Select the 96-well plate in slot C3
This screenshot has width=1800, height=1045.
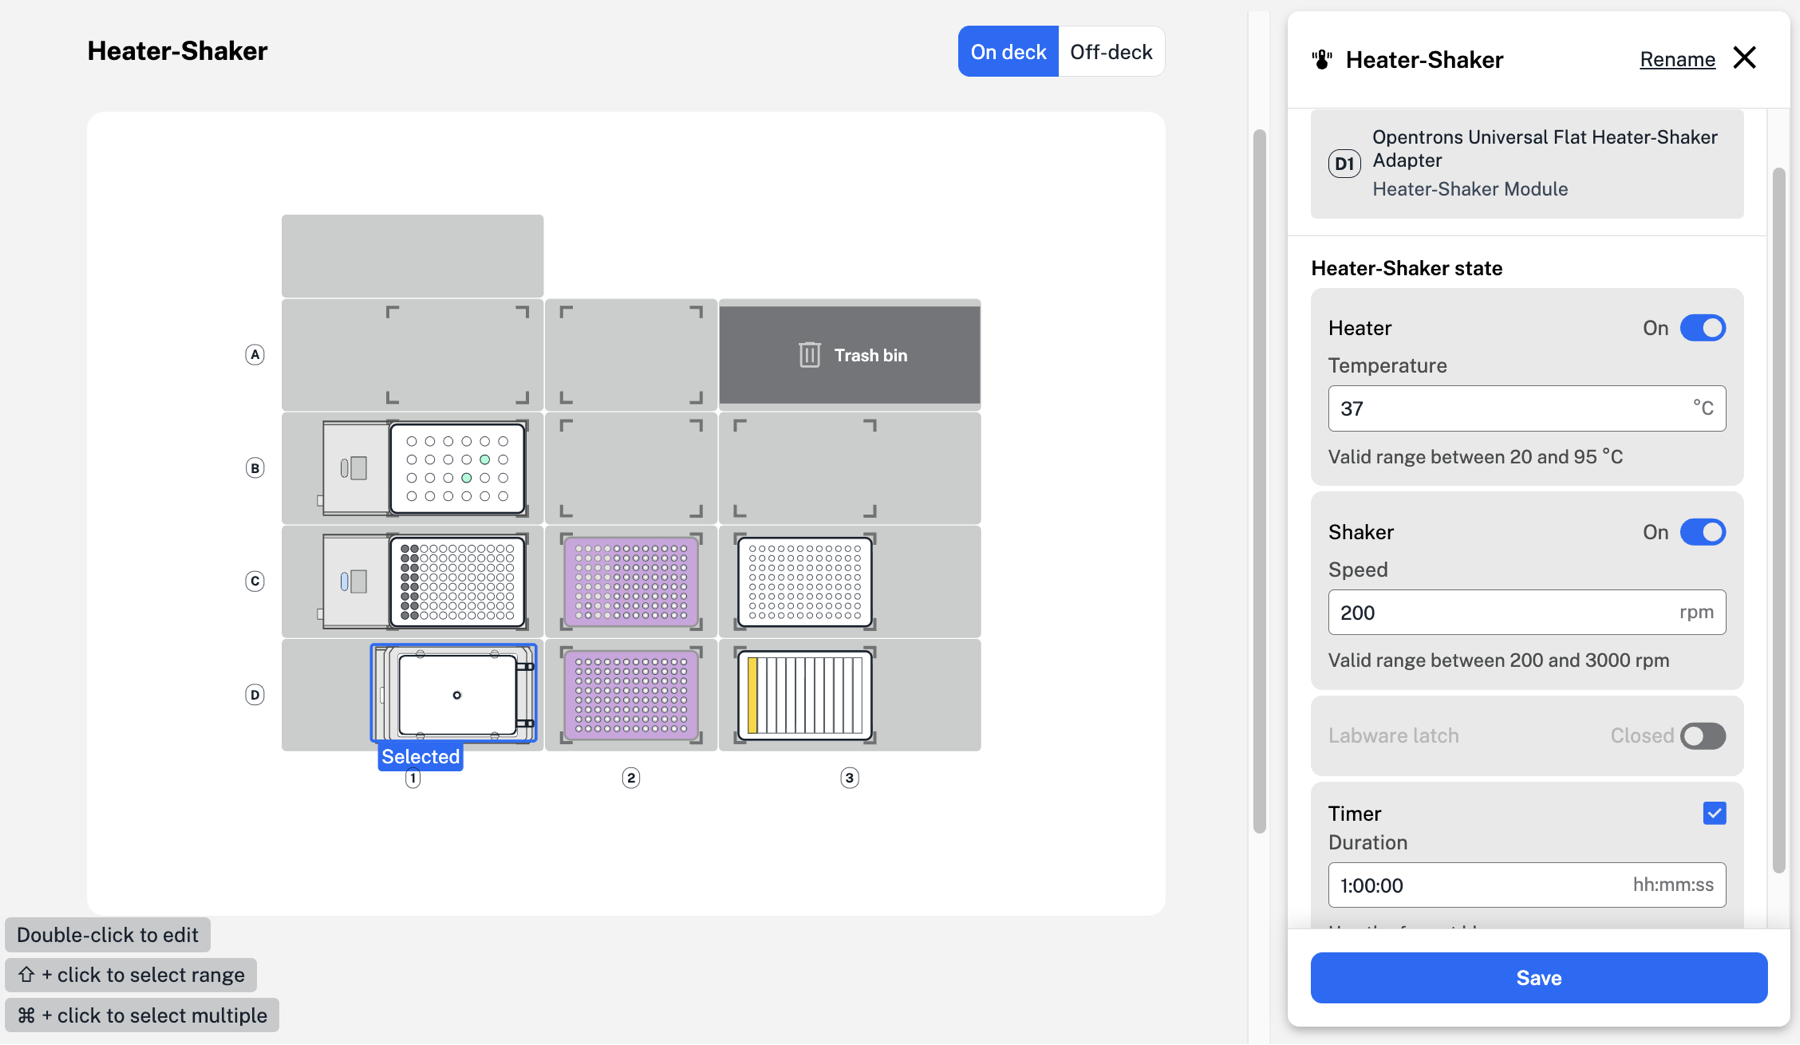click(x=805, y=581)
